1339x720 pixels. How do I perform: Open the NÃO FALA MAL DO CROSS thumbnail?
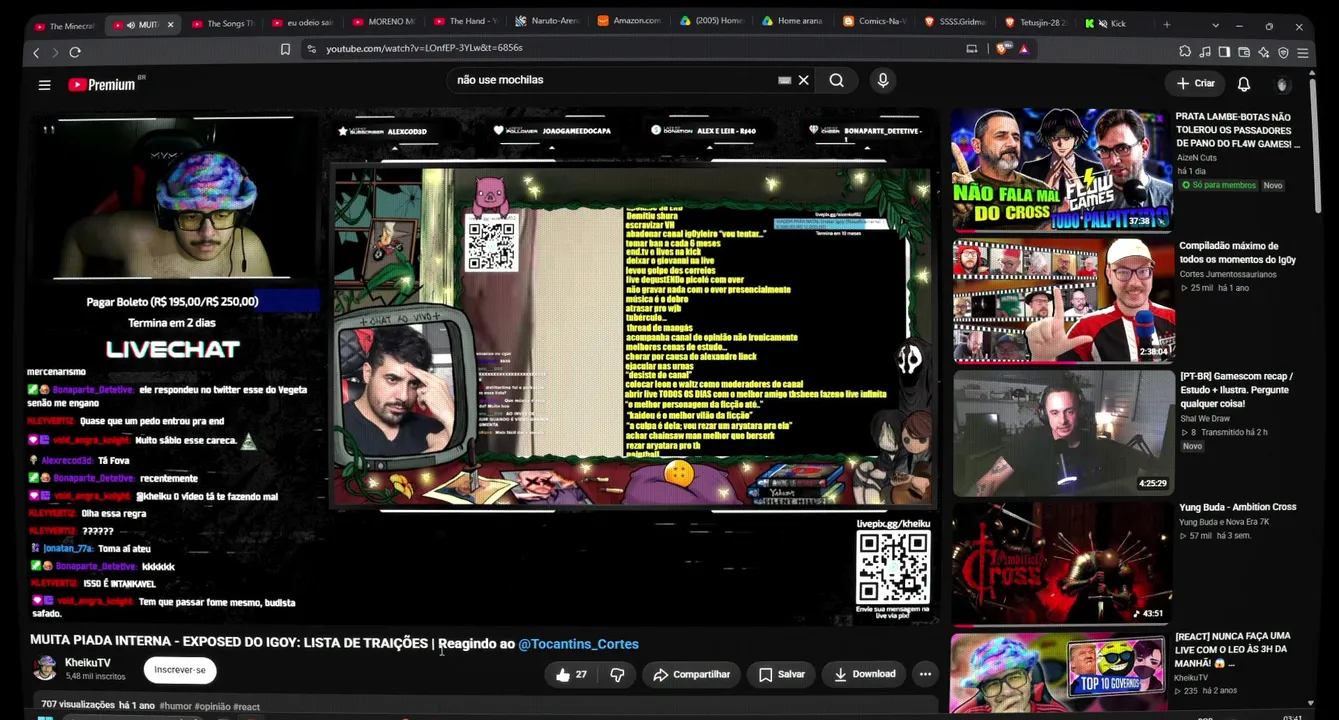1061,169
